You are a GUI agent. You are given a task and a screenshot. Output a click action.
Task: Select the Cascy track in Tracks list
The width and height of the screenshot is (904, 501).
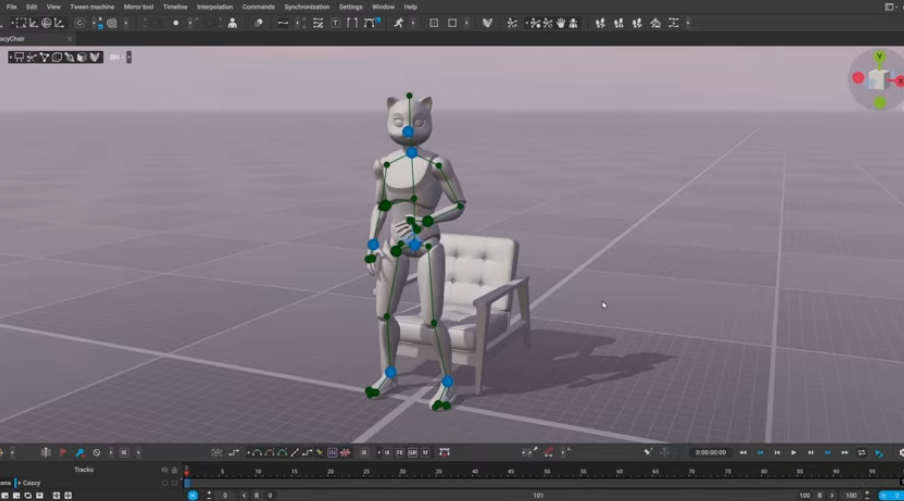[32, 483]
